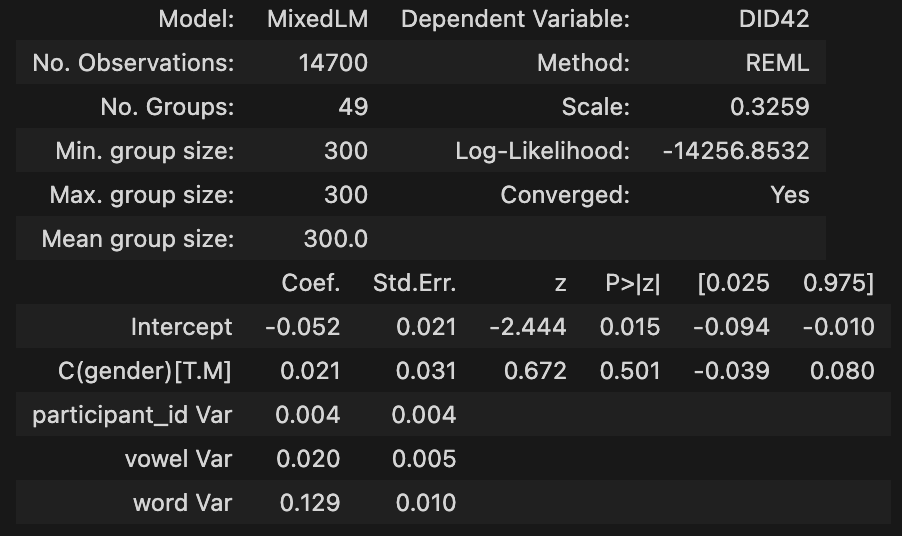This screenshot has width=902, height=536.
Task: Select the Intercept z value -2.444
Action: (528, 327)
